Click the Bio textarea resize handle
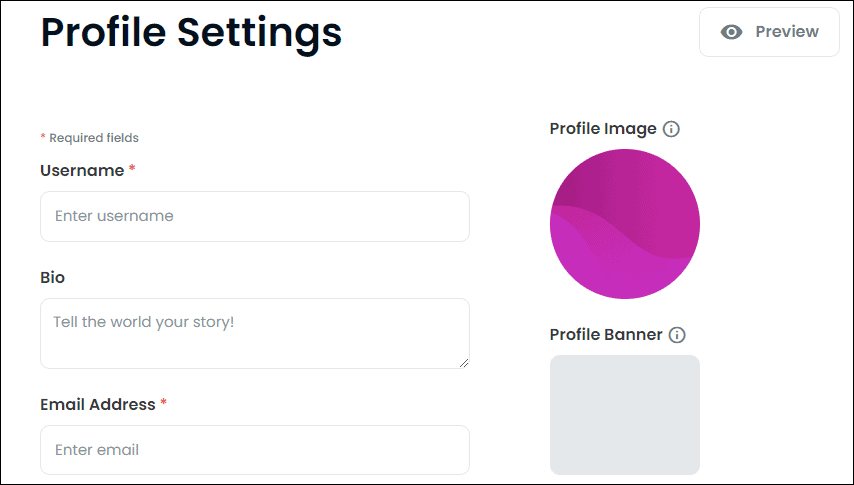Image resolution: width=854 pixels, height=485 pixels. 463,362
